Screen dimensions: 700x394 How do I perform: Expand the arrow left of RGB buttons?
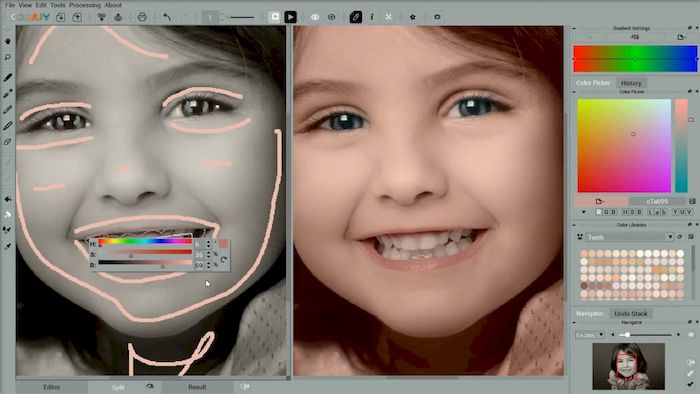pos(584,212)
